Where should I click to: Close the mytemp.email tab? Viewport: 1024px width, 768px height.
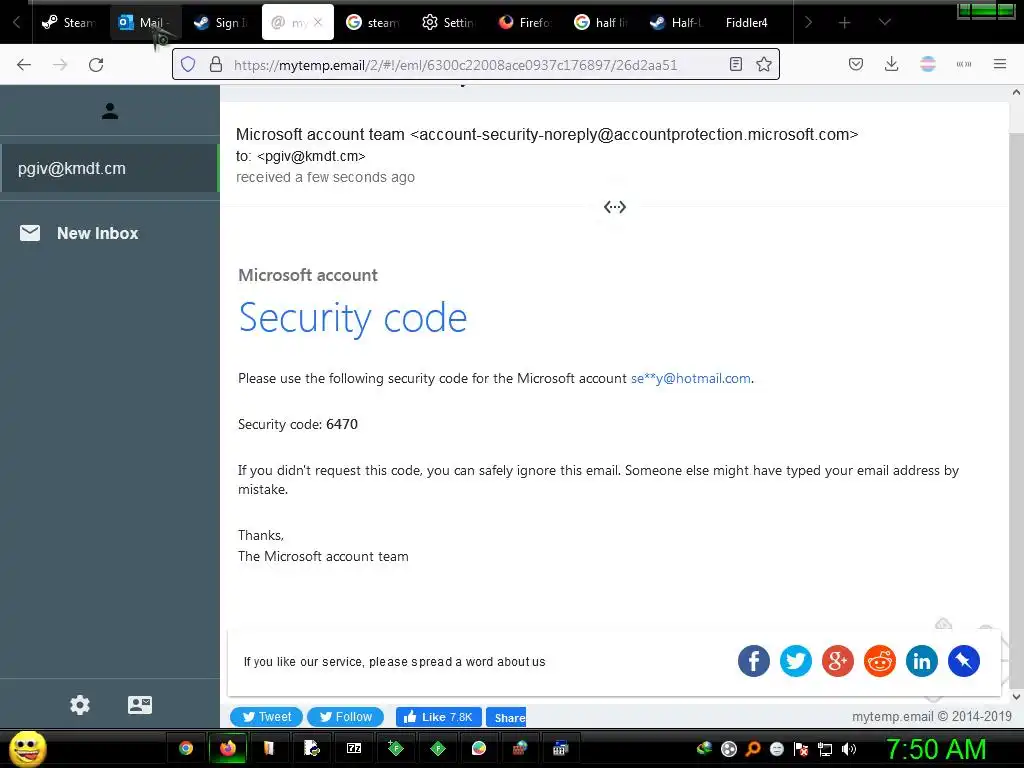point(318,22)
